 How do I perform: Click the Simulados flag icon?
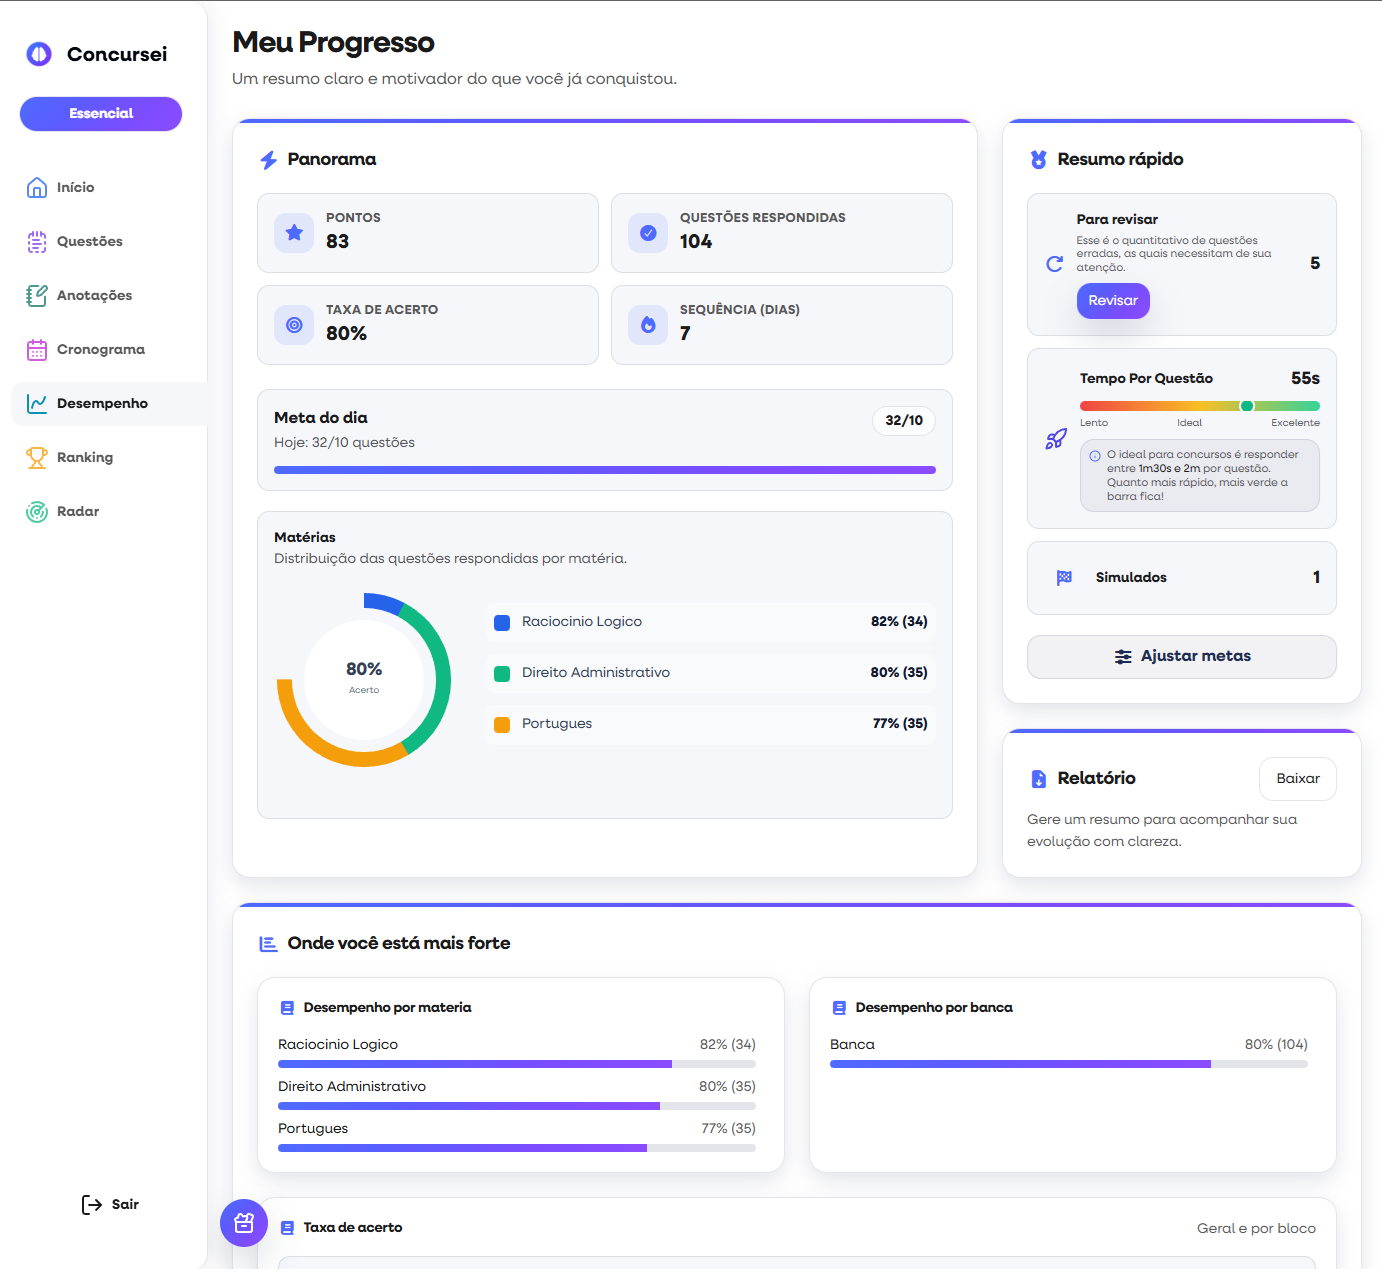tap(1064, 577)
